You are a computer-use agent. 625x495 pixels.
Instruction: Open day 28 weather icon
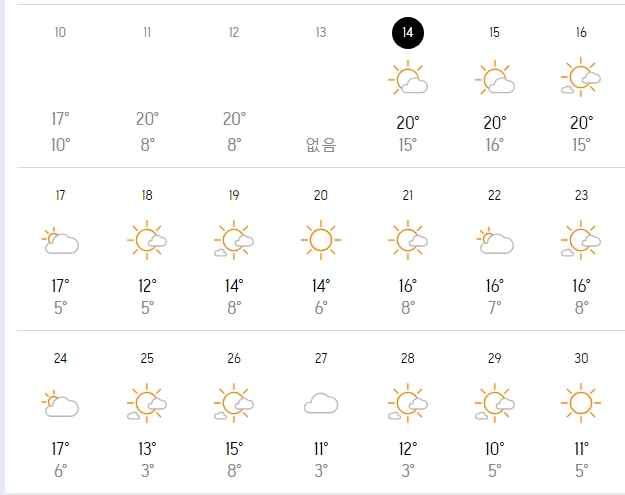point(408,403)
